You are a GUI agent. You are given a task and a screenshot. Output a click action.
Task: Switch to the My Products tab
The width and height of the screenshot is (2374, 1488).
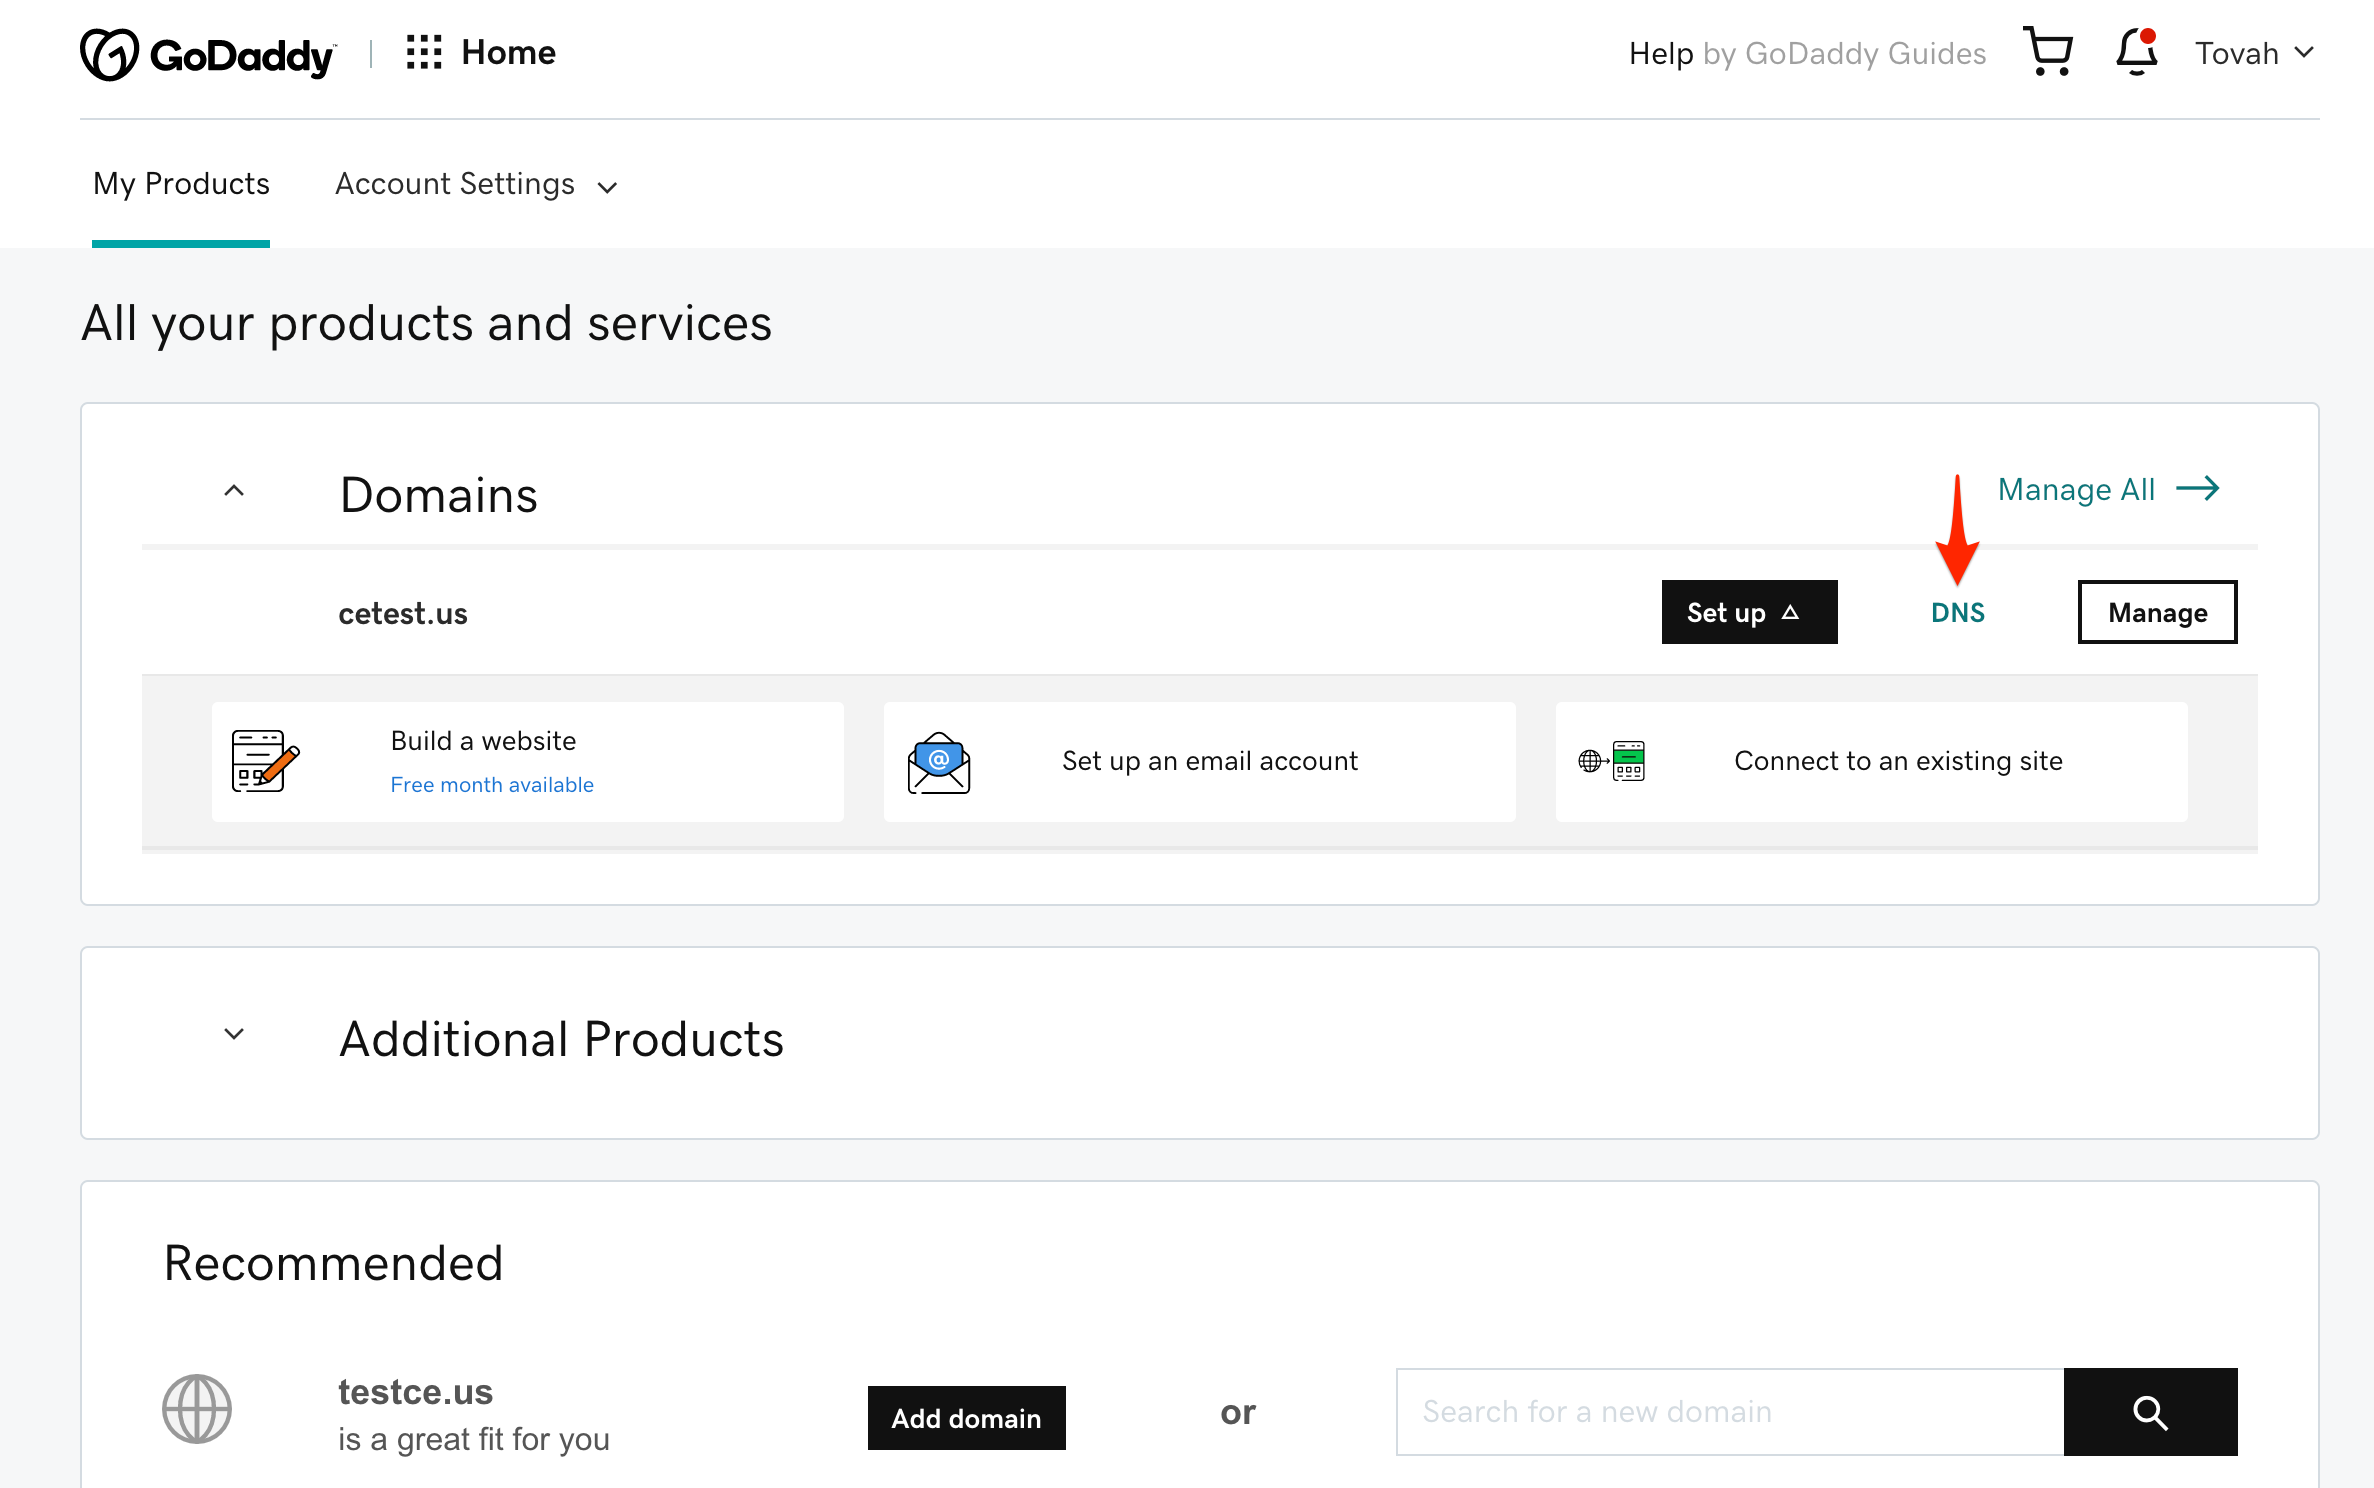181,184
